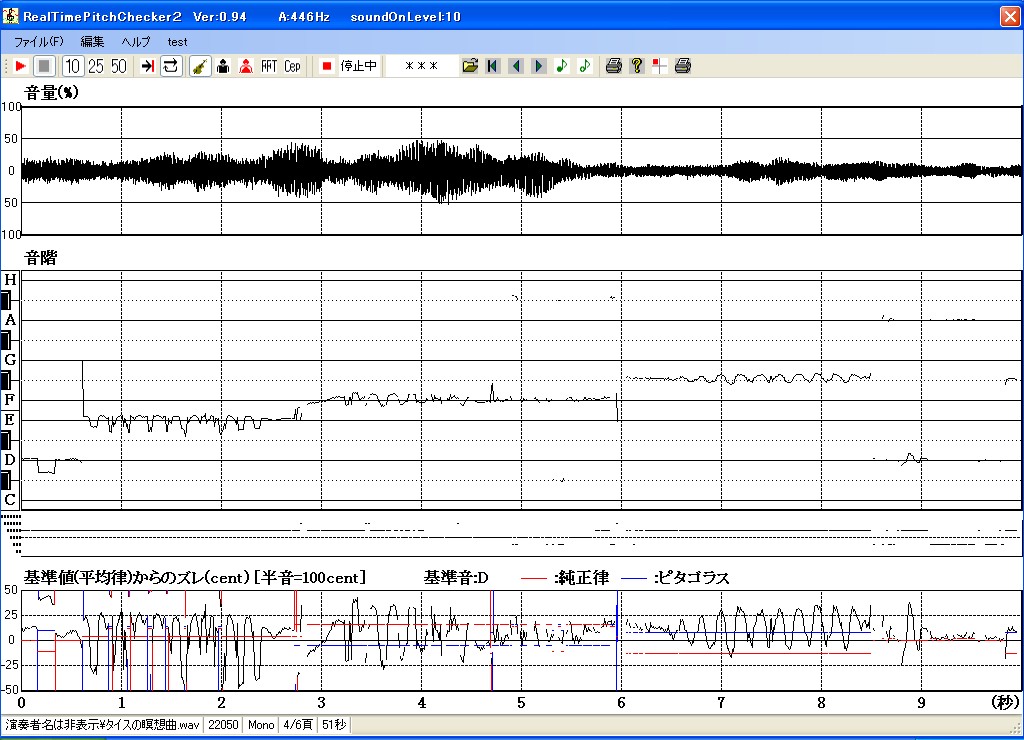1024x740 pixels.
Task: Click the A note key label
Action: click(10, 320)
